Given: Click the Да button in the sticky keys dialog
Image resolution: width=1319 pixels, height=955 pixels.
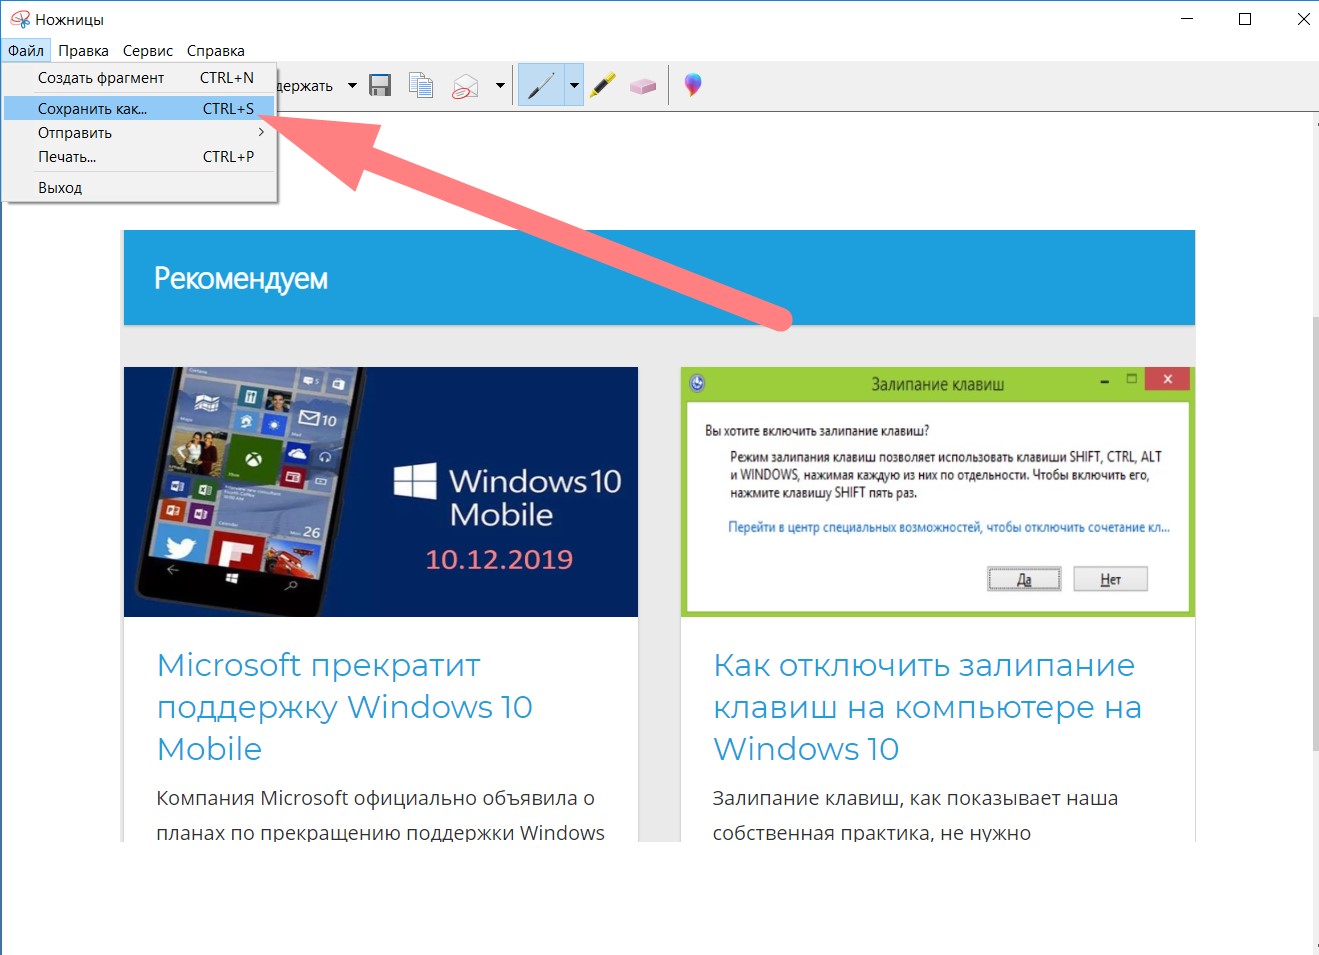Looking at the screenshot, I should 1024,579.
